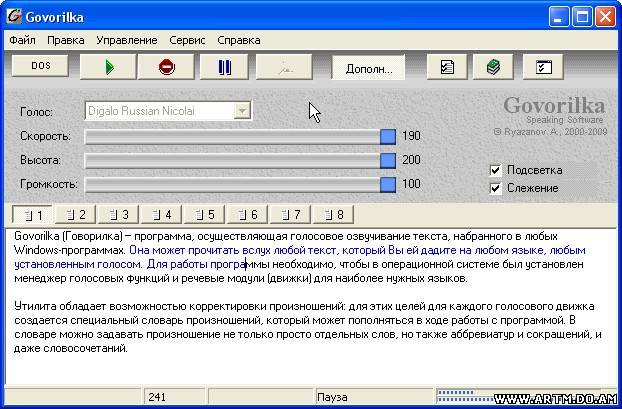
Task: Stop playback with the red stop icon
Action: pos(166,67)
